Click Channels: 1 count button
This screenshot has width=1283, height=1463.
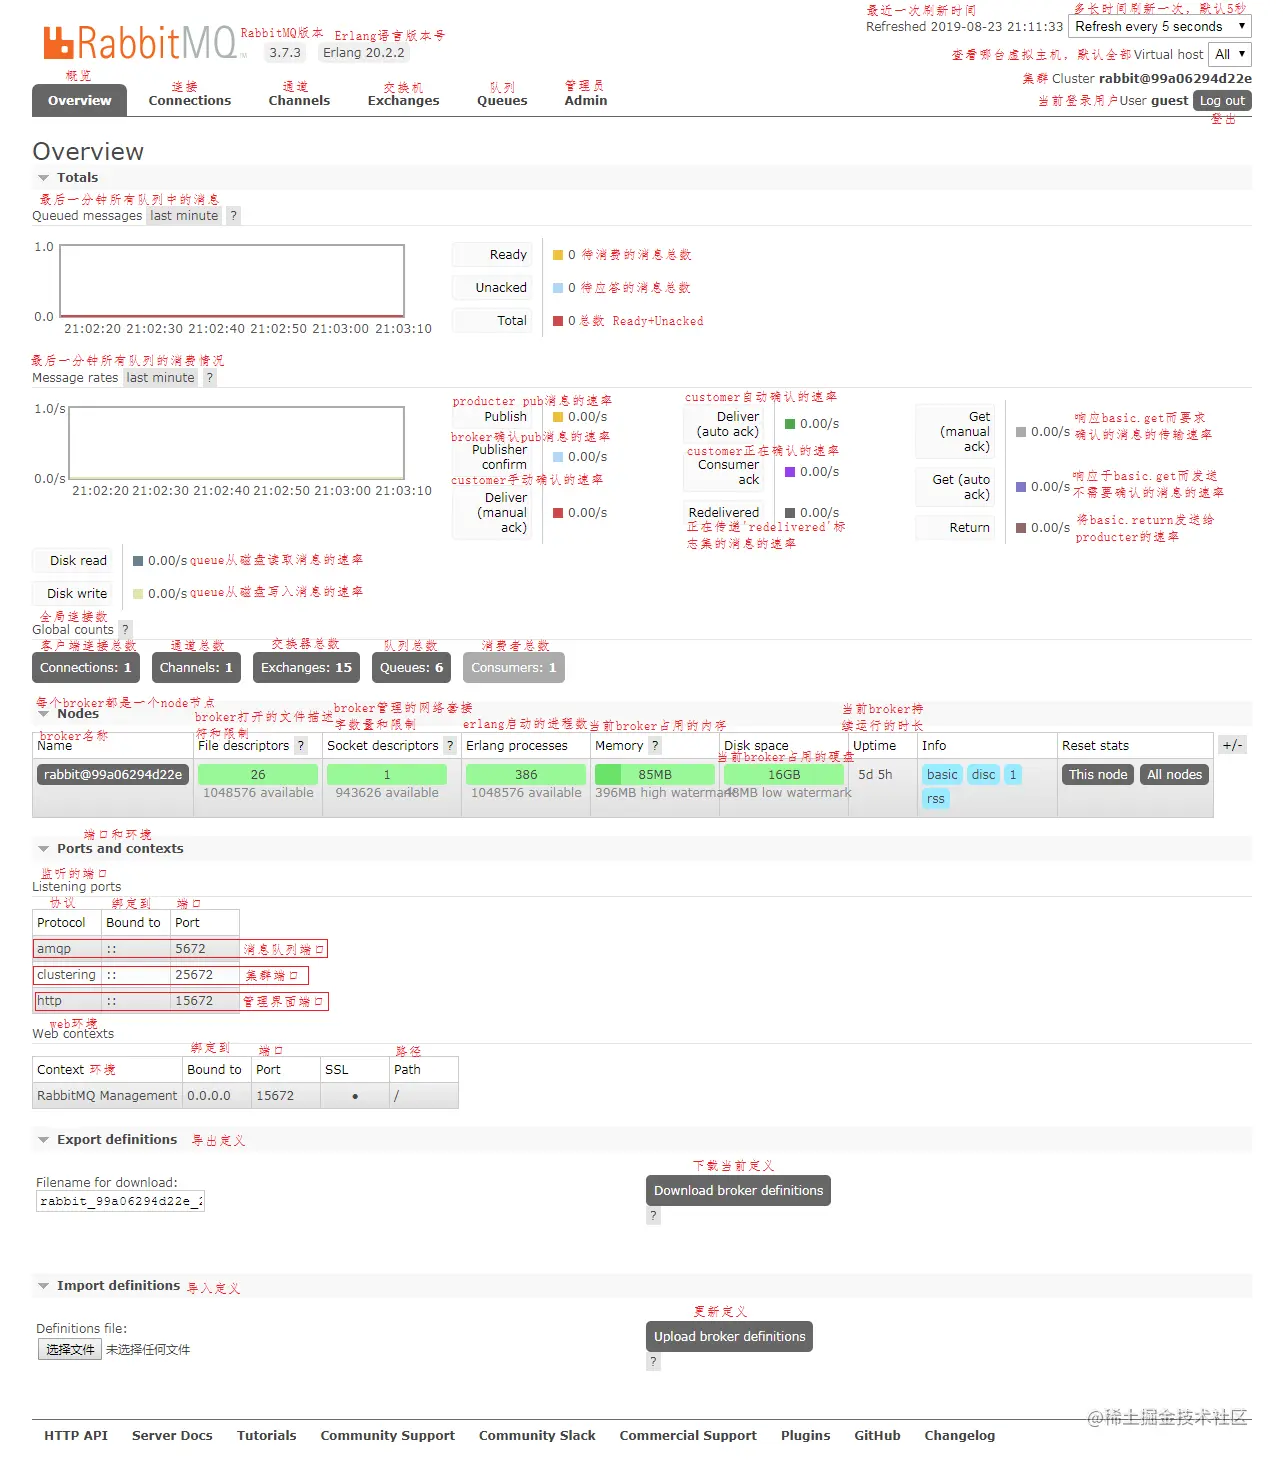pyautogui.click(x=196, y=668)
